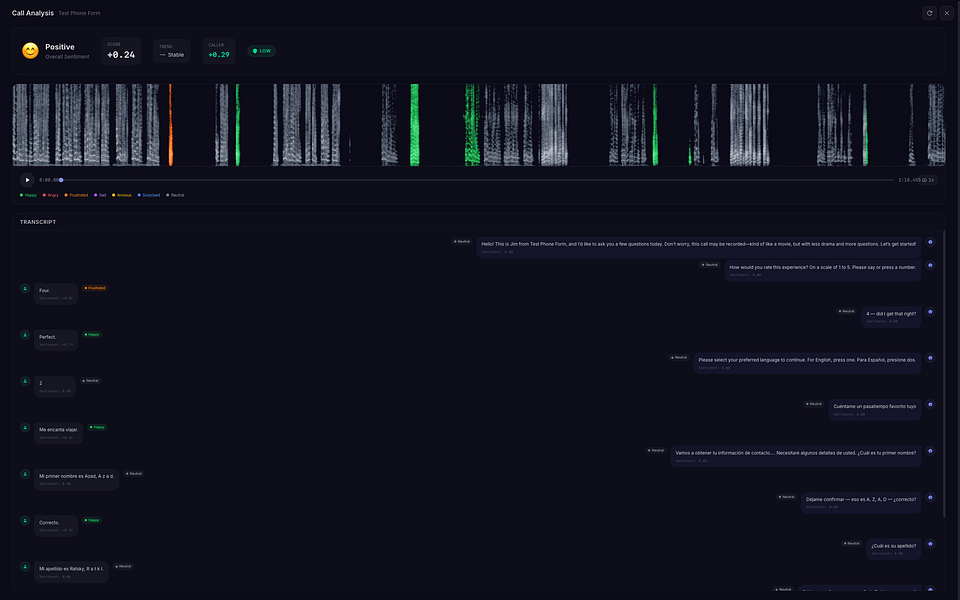Click the Happy legend item
The image size is (960, 600).
point(28,195)
